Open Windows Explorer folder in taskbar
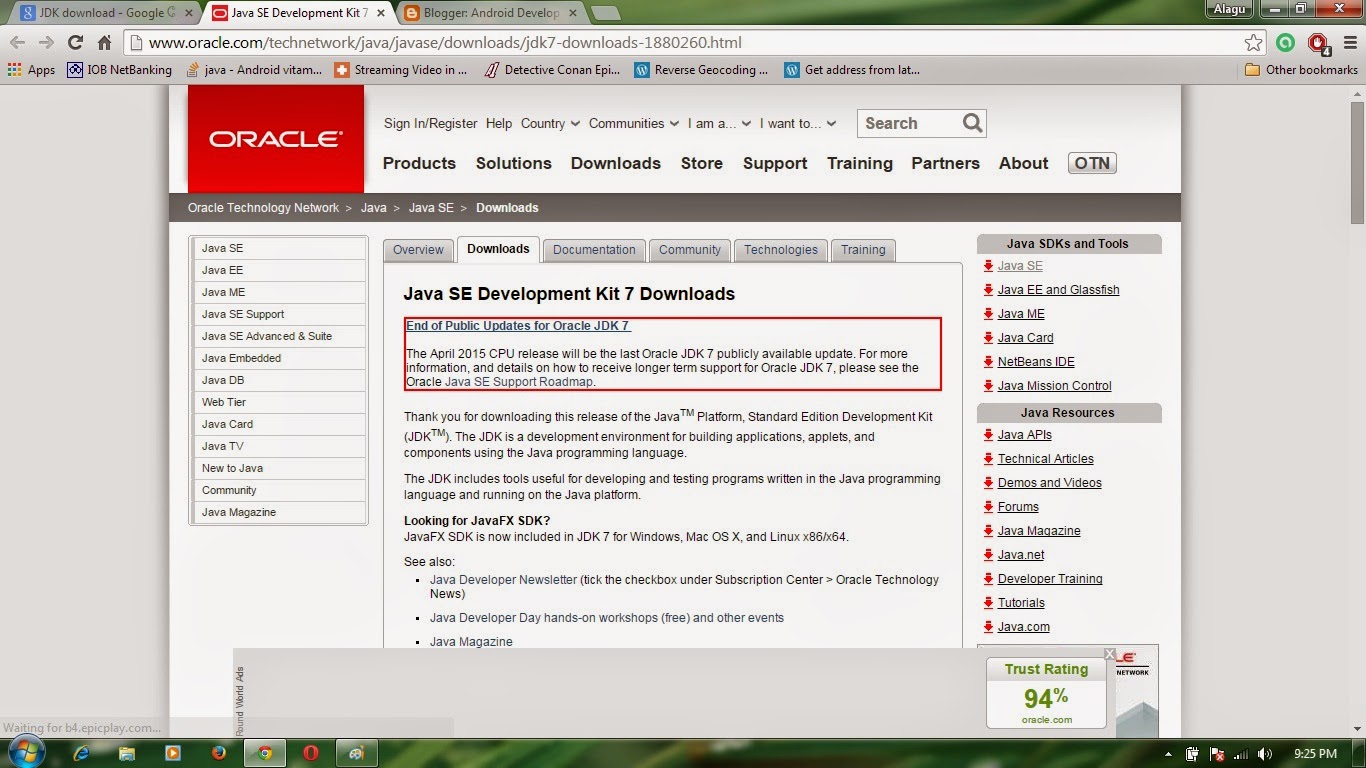The width and height of the screenshot is (1366, 768). coord(127,753)
